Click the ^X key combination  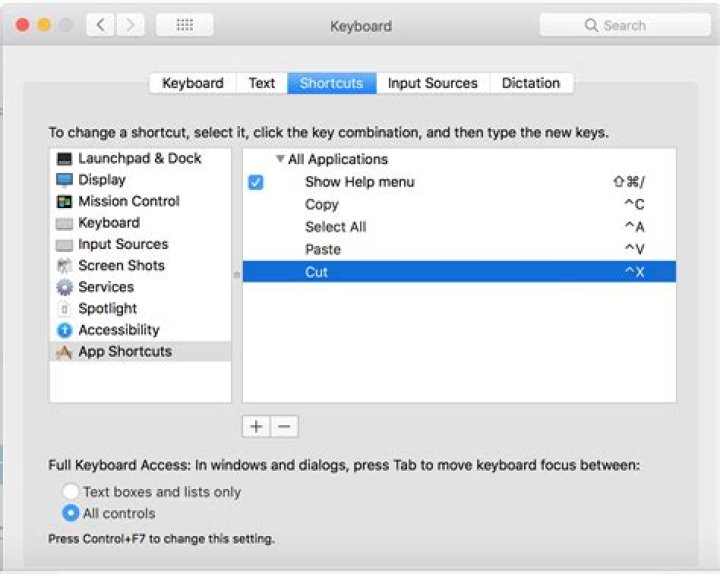pos(635,272)
